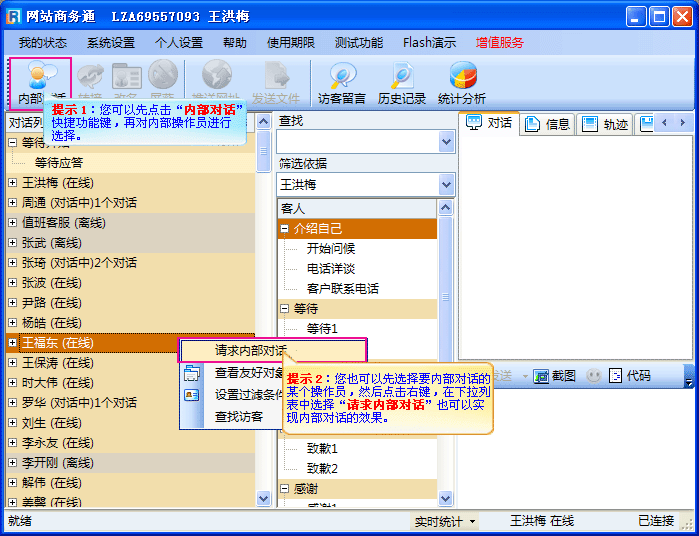The image size is (699, 536).
Task: Open the 筛选依据 dropdown showing 王洪梅
Action: (447, 185)
